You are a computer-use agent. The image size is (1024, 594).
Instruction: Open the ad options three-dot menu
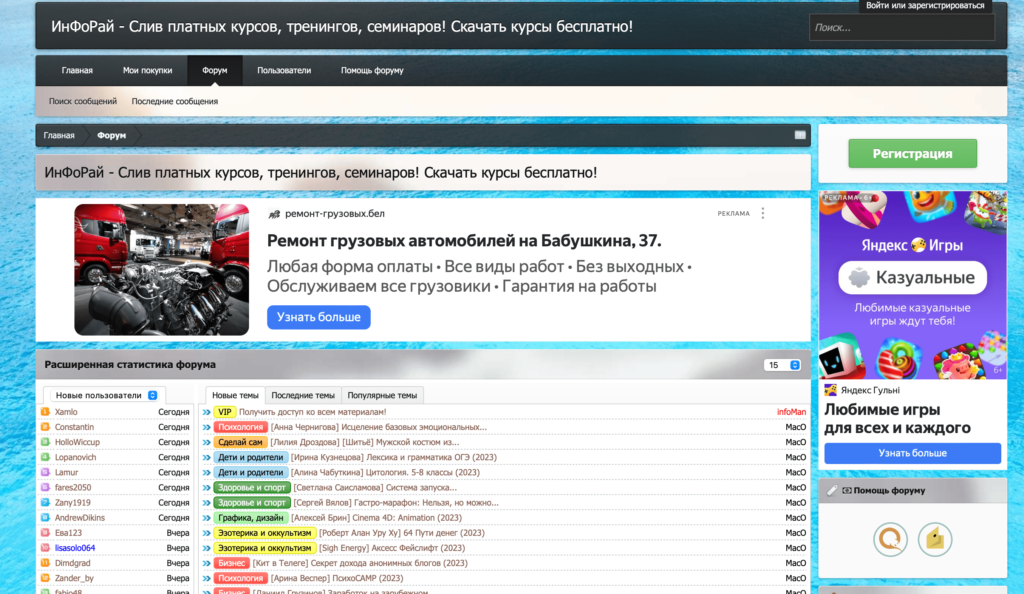click(x=763, y=213)
